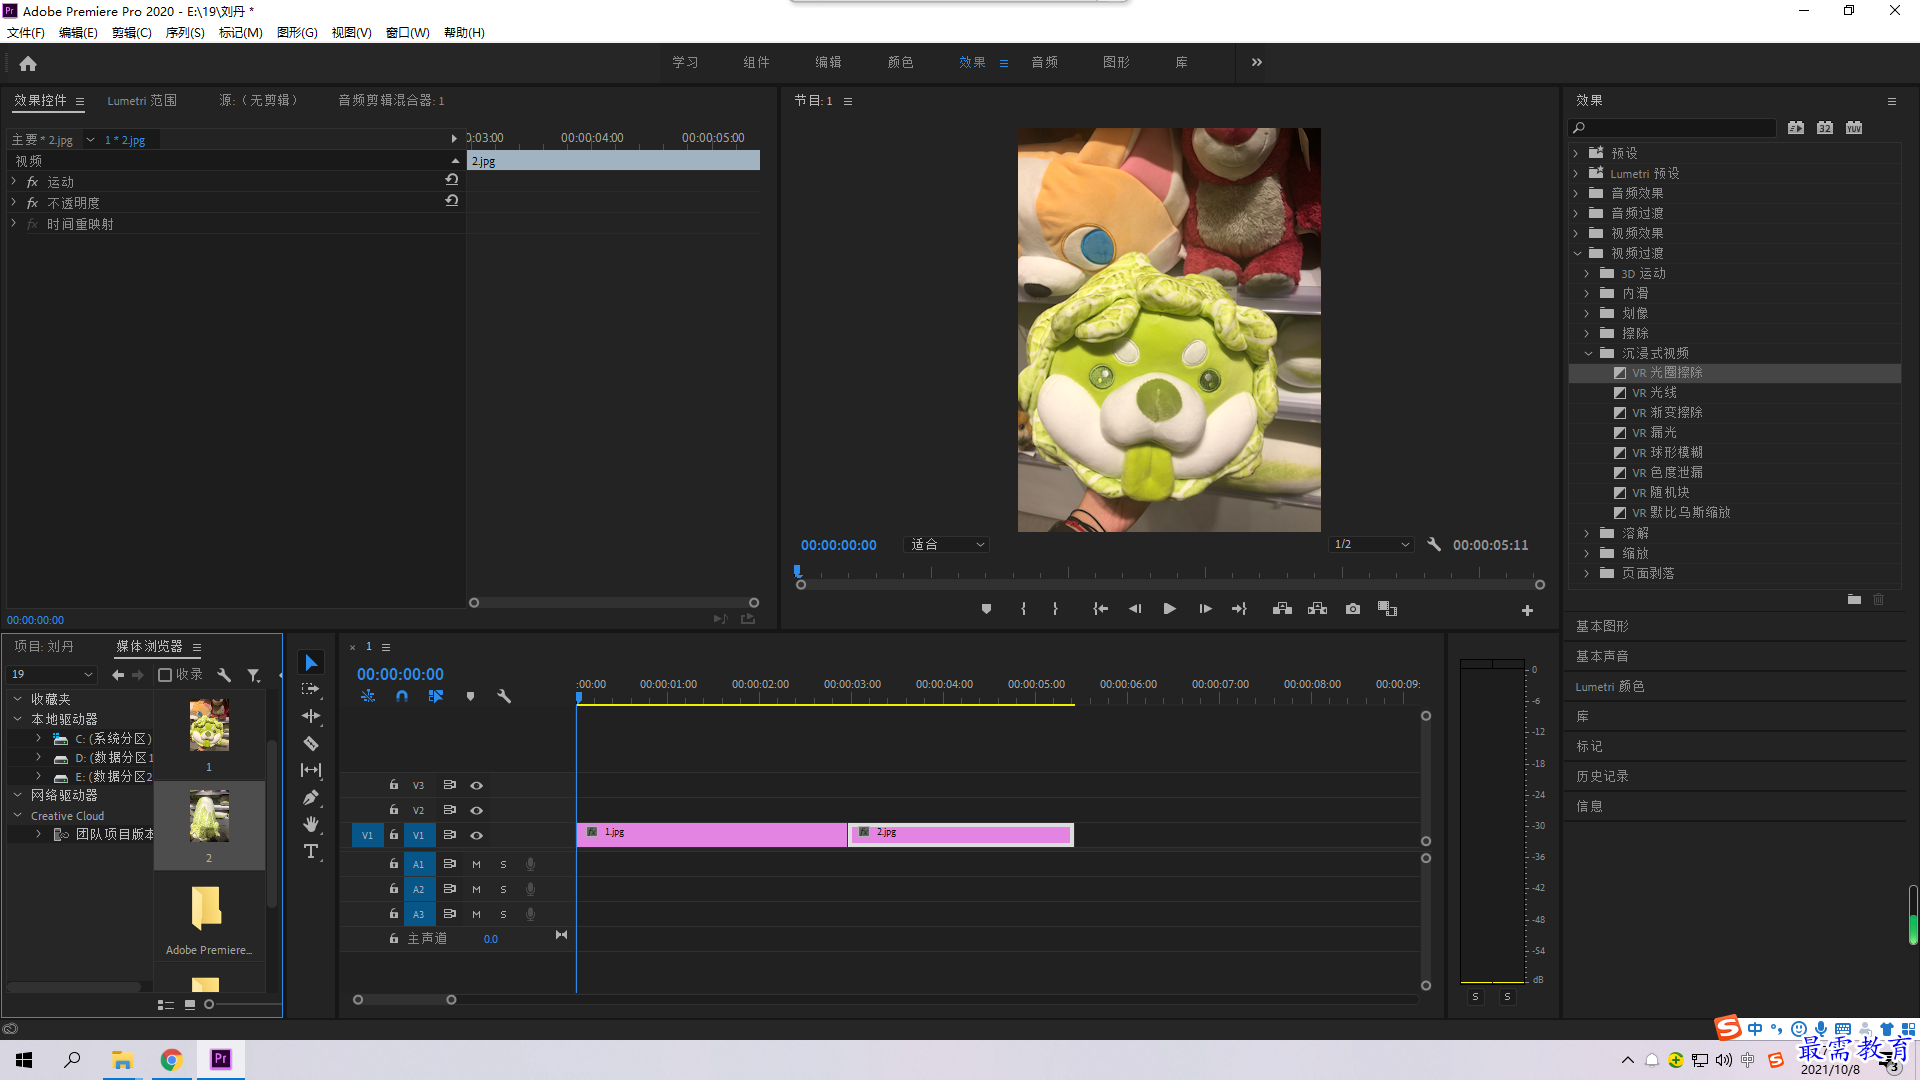This screenshot has width=1920, height=1080.
Task: Select the 2.jpg clip on the timeline
Action: 961,834
